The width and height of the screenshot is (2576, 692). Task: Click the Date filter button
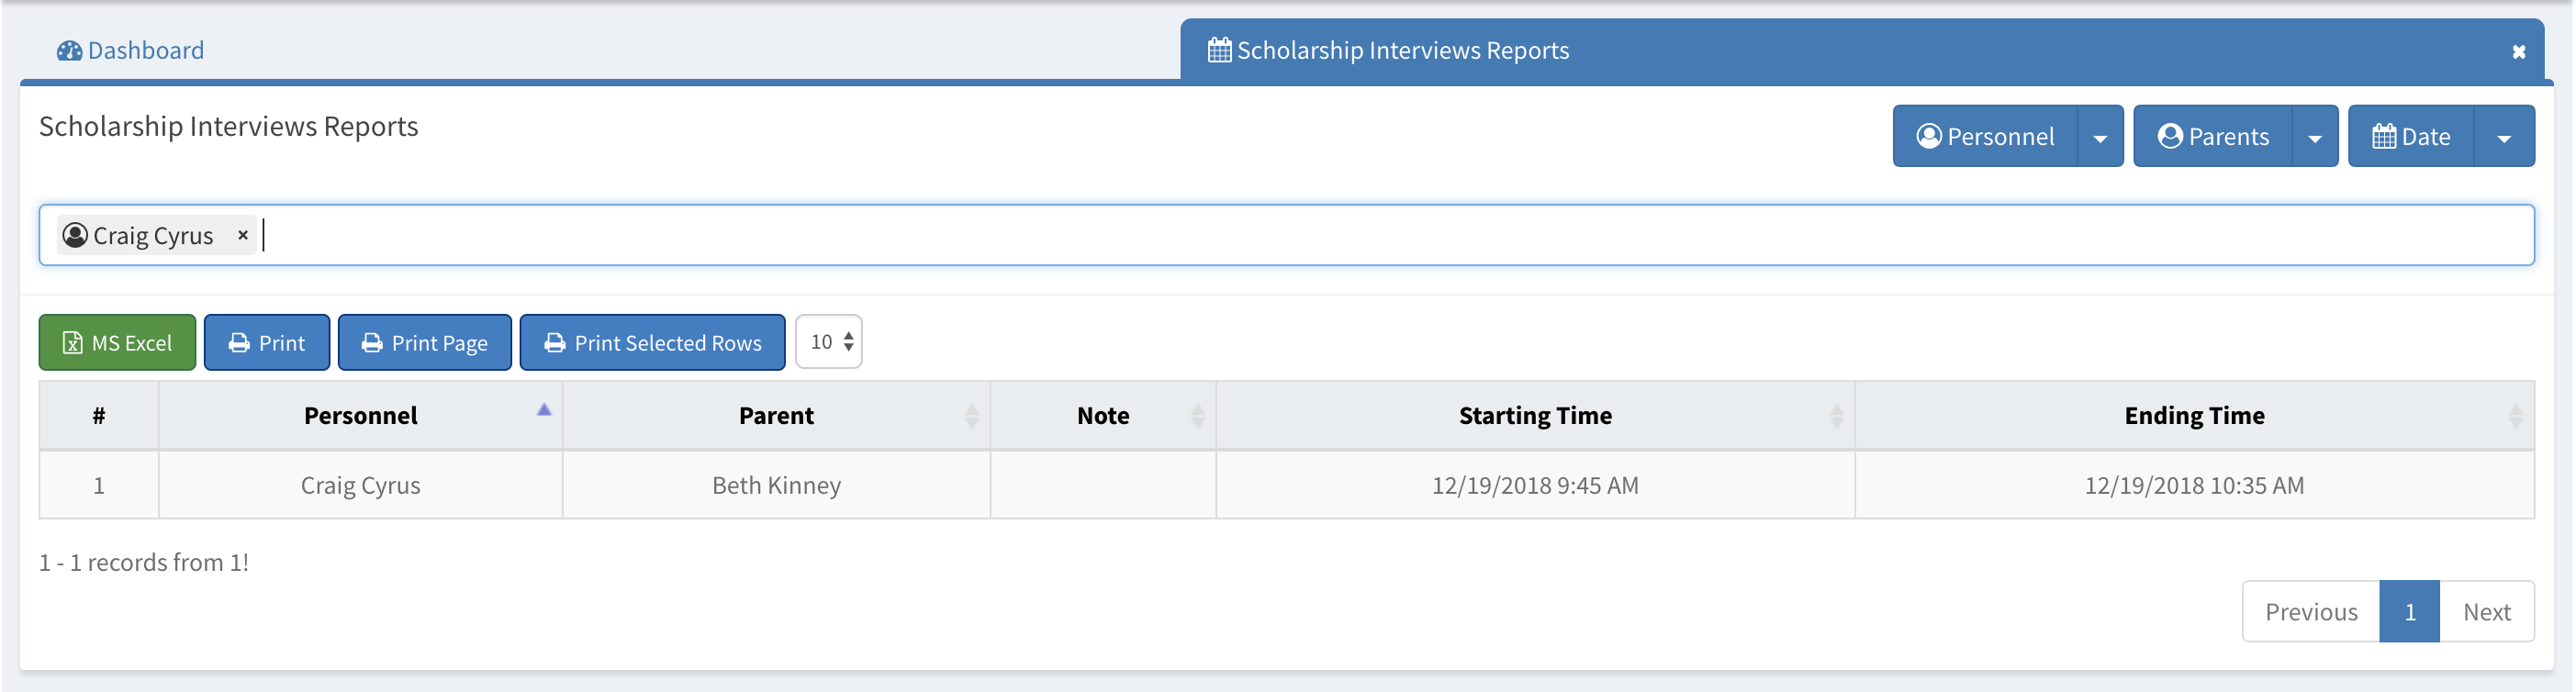coord(2411,136)
